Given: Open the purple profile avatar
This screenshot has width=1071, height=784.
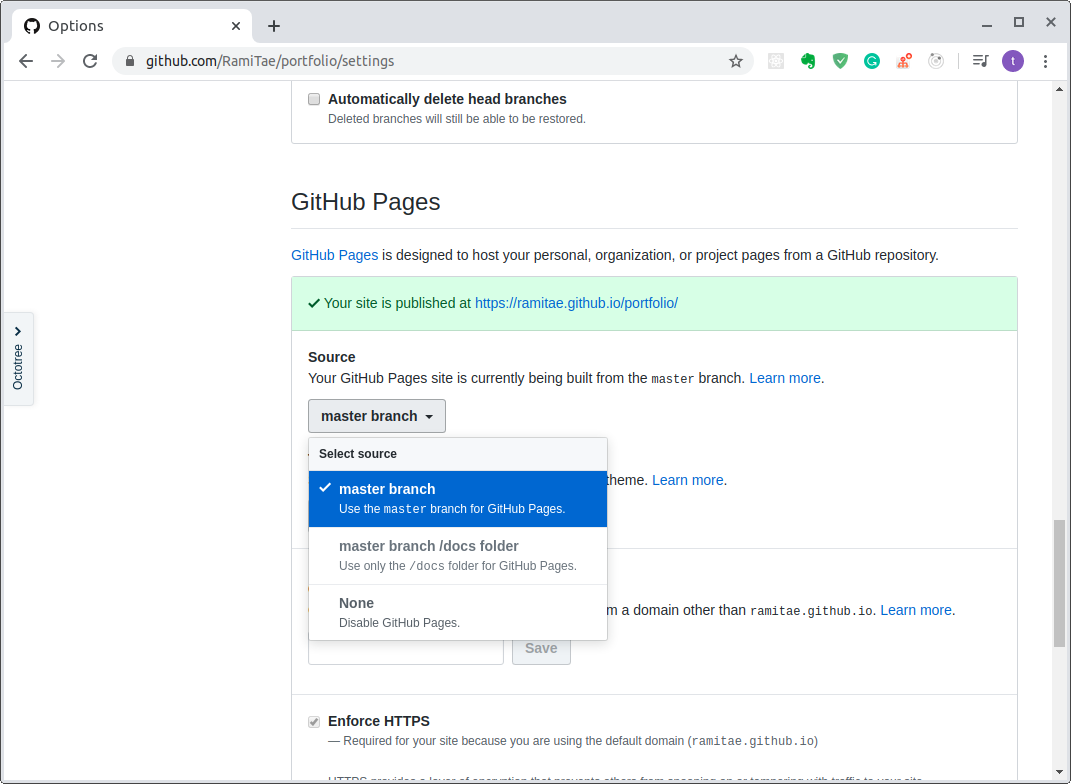Looking at the screenshot, I should click(x=1013, y=61).
